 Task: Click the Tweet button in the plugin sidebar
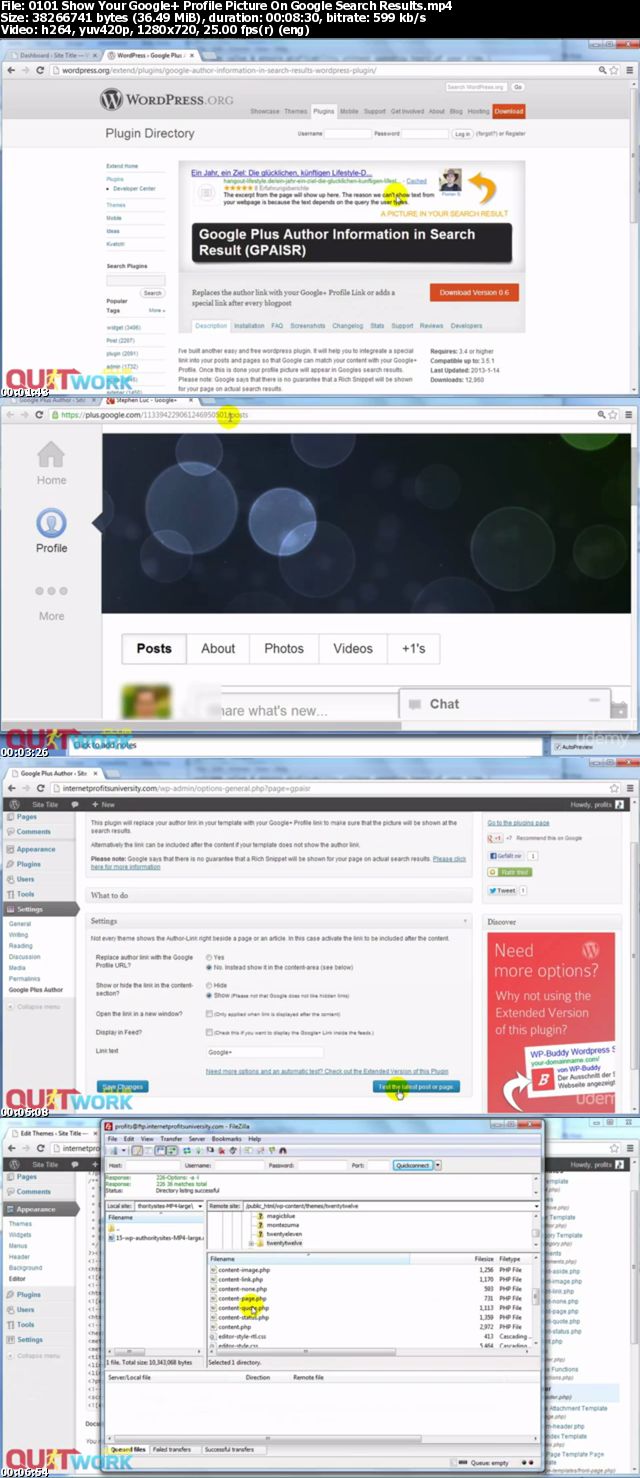(503, 890)
